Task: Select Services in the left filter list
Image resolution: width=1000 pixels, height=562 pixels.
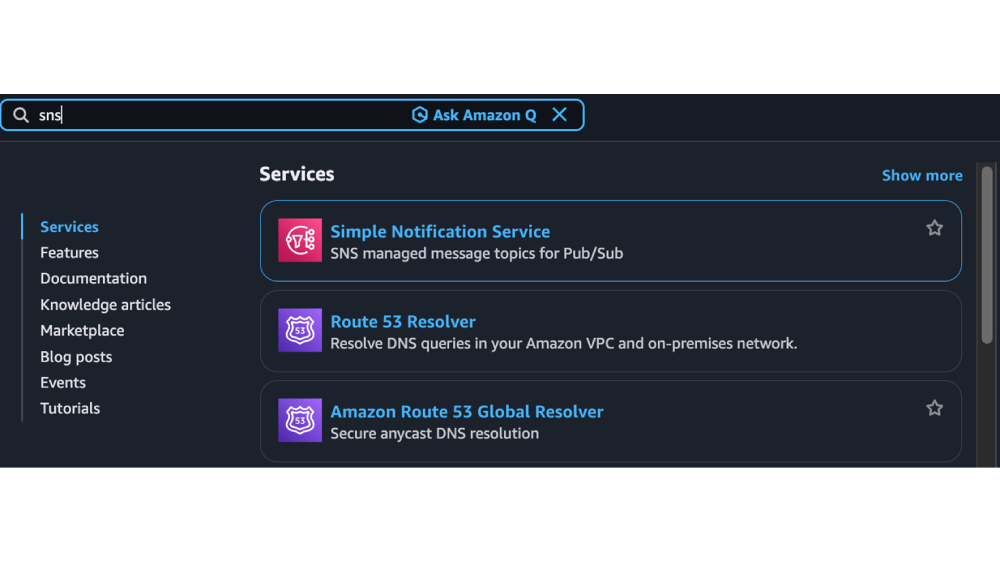Action: pos(69,227)
